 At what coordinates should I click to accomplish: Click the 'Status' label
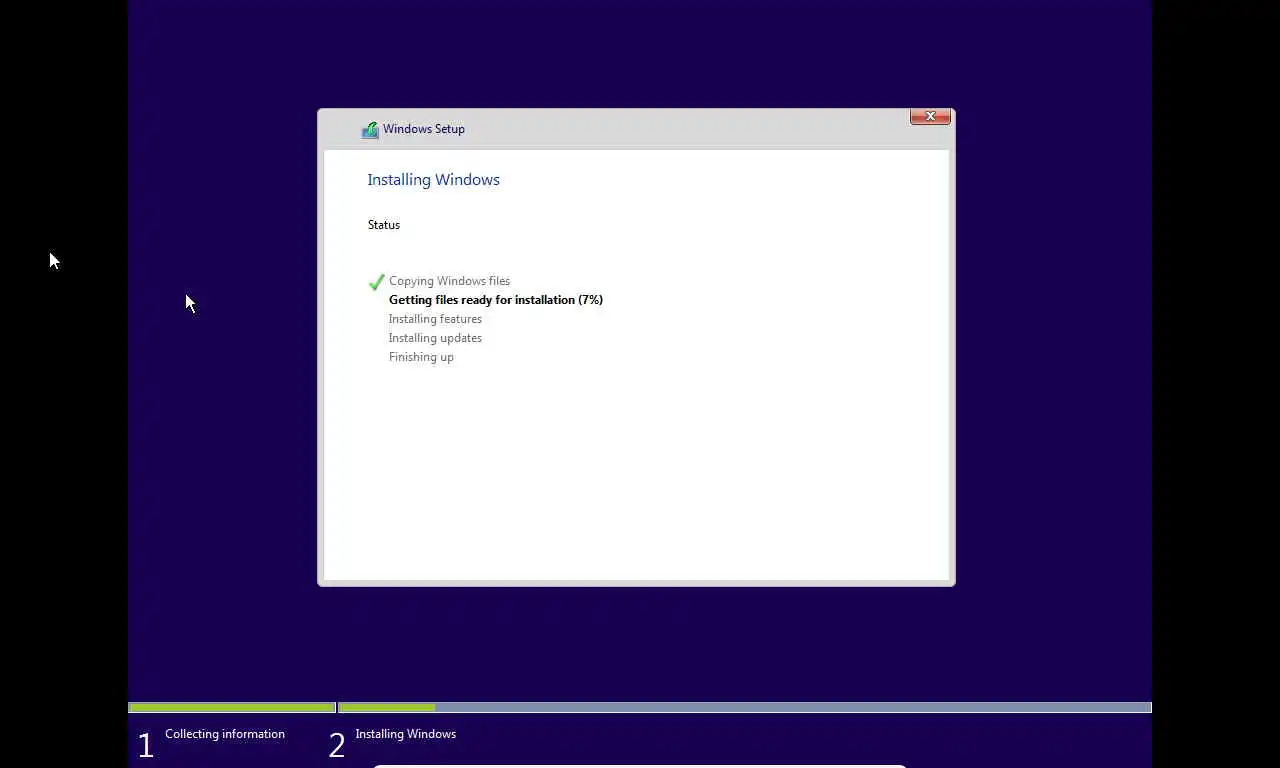(384, 225)
